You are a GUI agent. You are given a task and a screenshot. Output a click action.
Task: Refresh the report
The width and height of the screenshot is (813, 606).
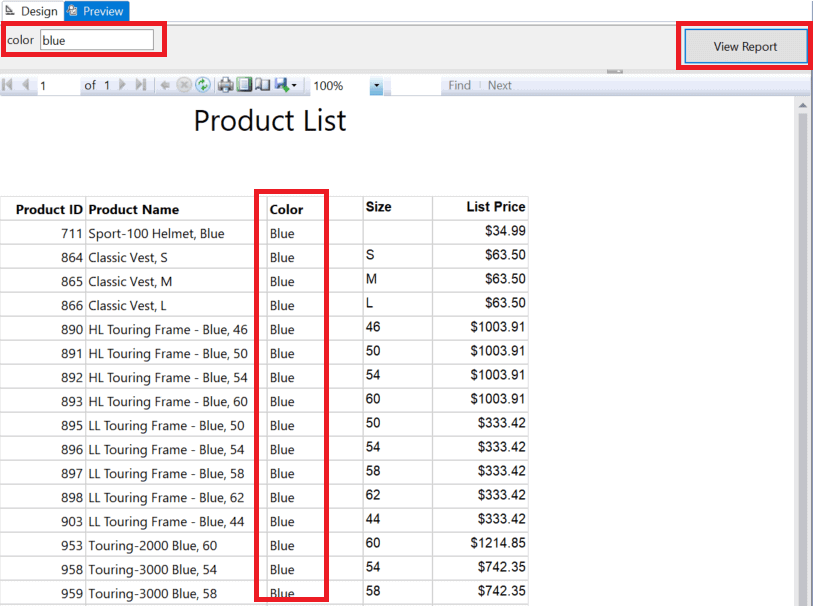click(203, 86)
